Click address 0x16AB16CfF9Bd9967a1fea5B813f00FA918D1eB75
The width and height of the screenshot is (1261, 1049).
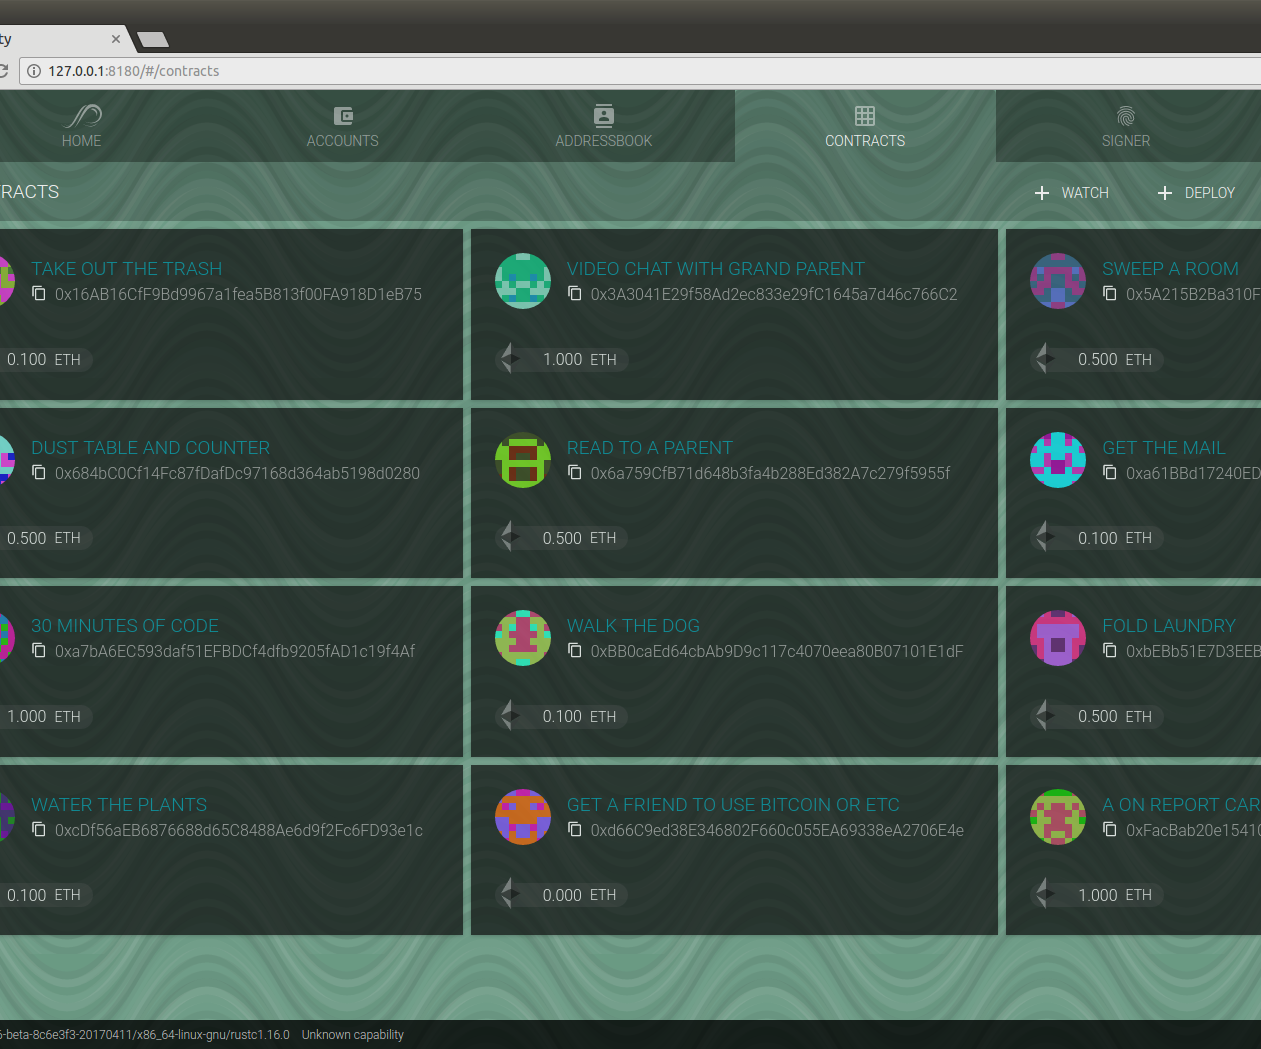tap(238, 294)
